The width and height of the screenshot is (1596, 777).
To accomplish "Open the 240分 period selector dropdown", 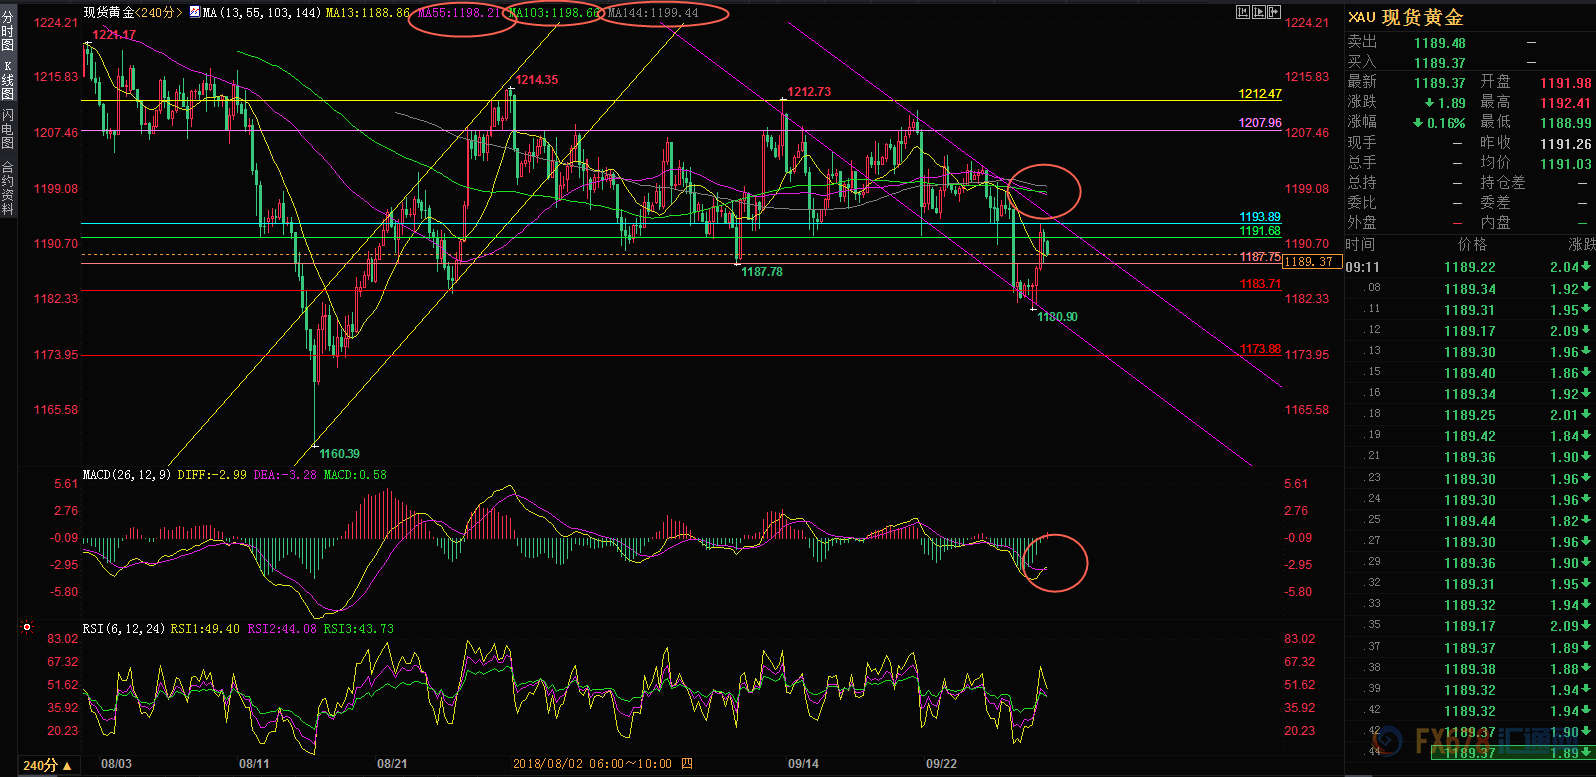I will pyautogui.click(x=47, y=765).
